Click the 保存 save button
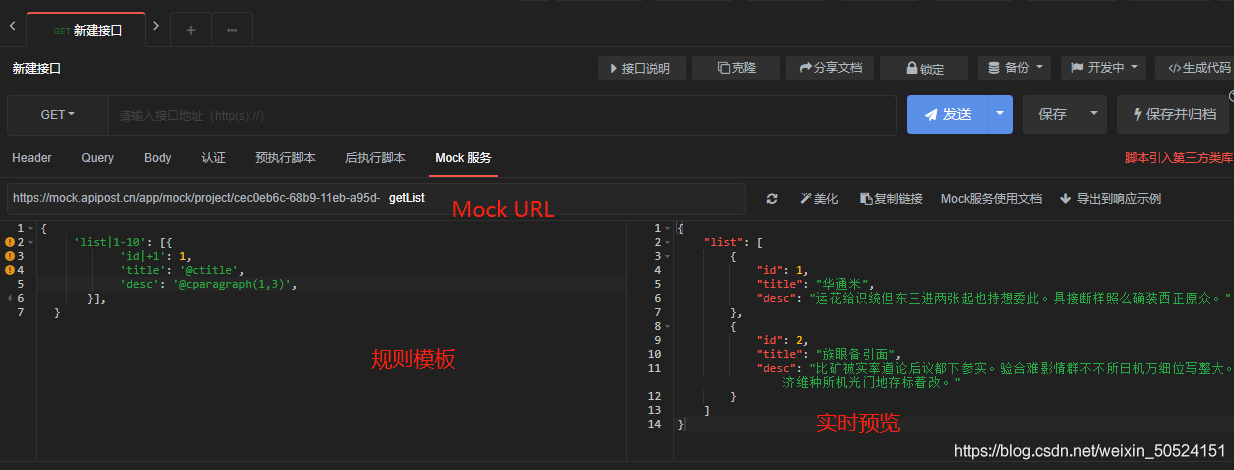The image size is (1234, 470). pos(1052,114)
